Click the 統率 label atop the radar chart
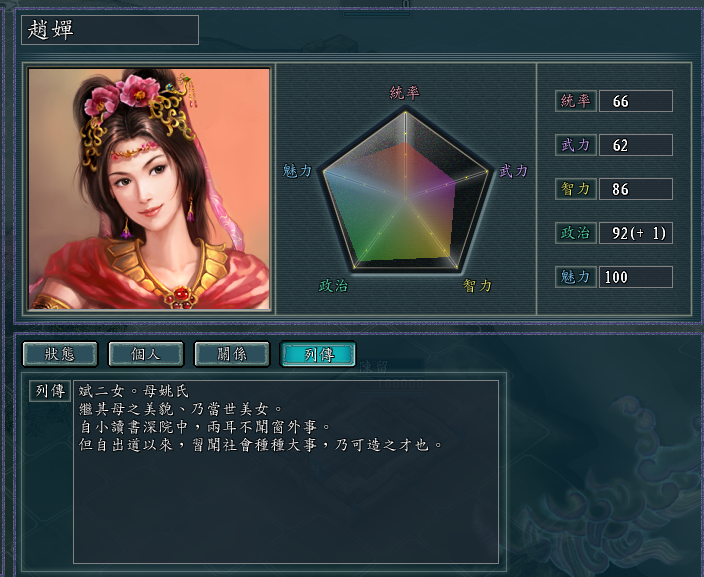 click(405, 93)
